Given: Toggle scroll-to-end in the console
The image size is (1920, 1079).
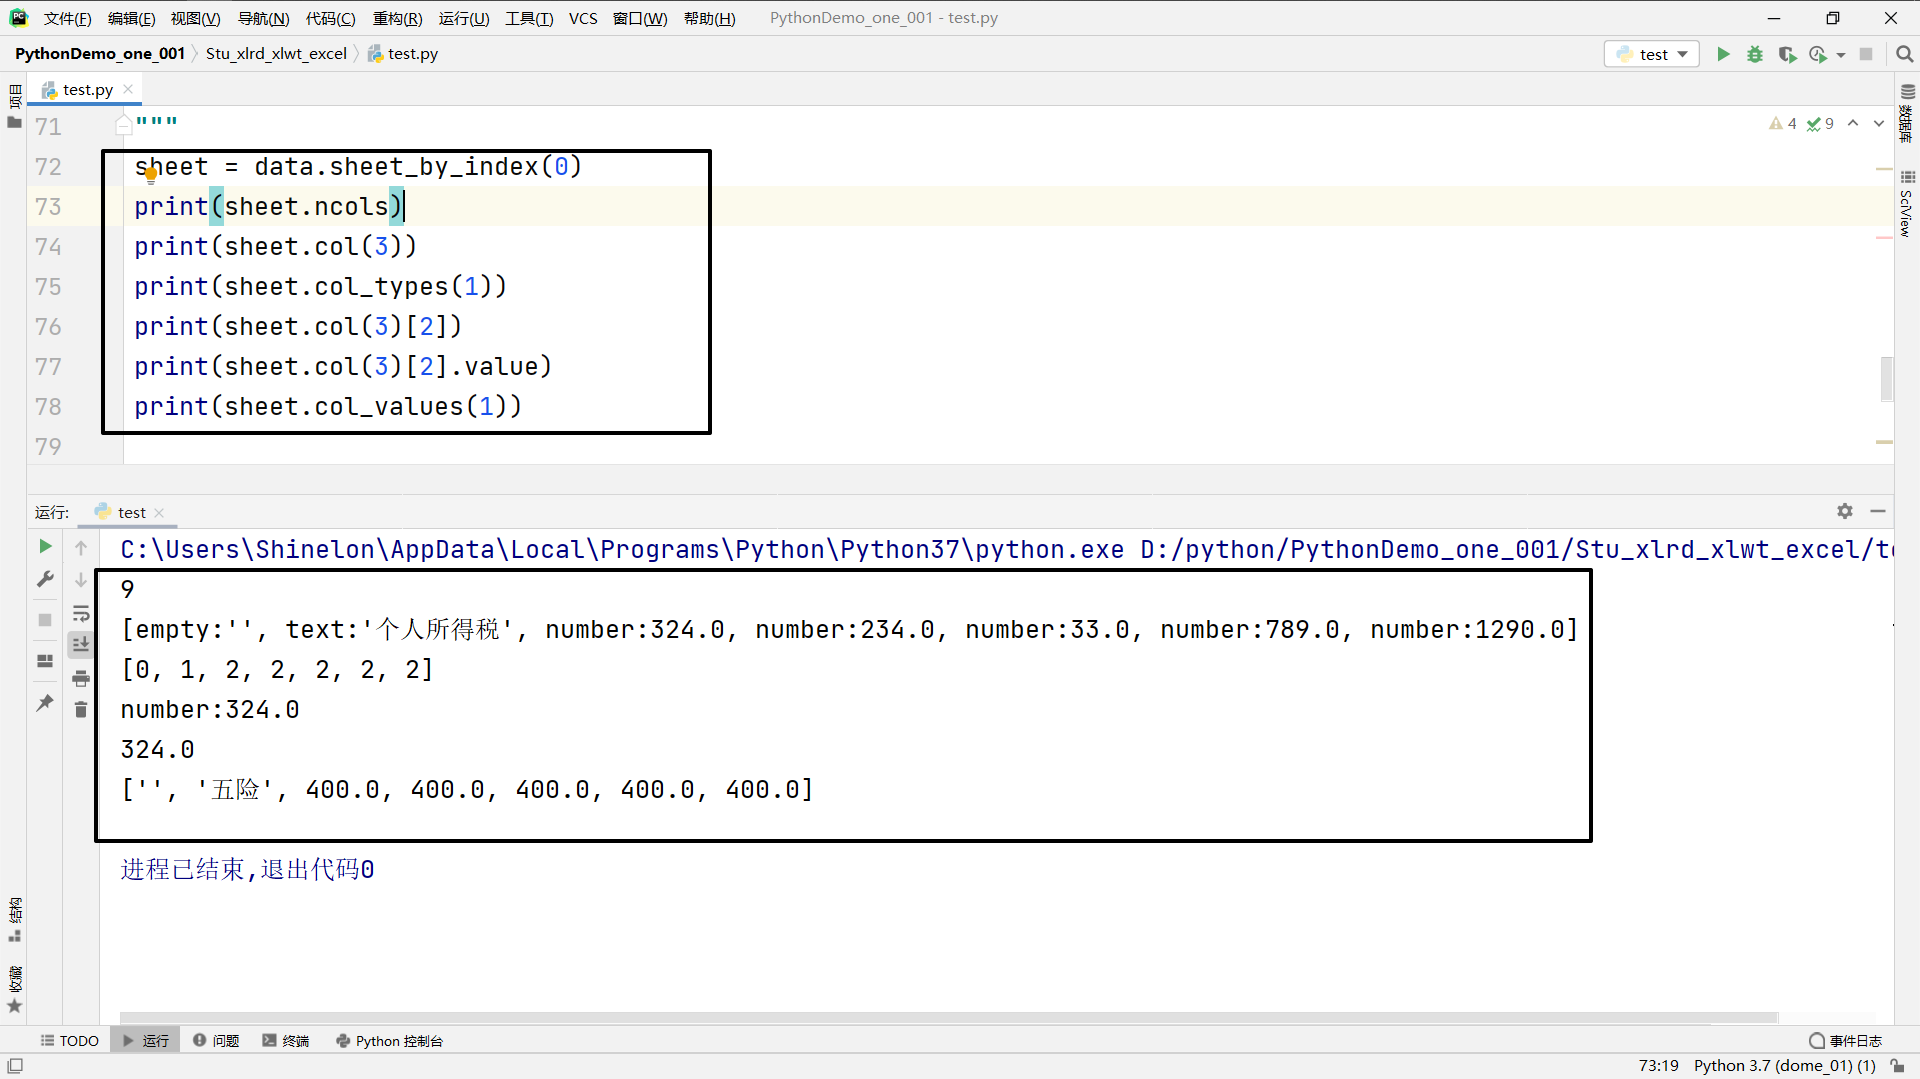Looking at the screenshot, I should coord(81,643).
